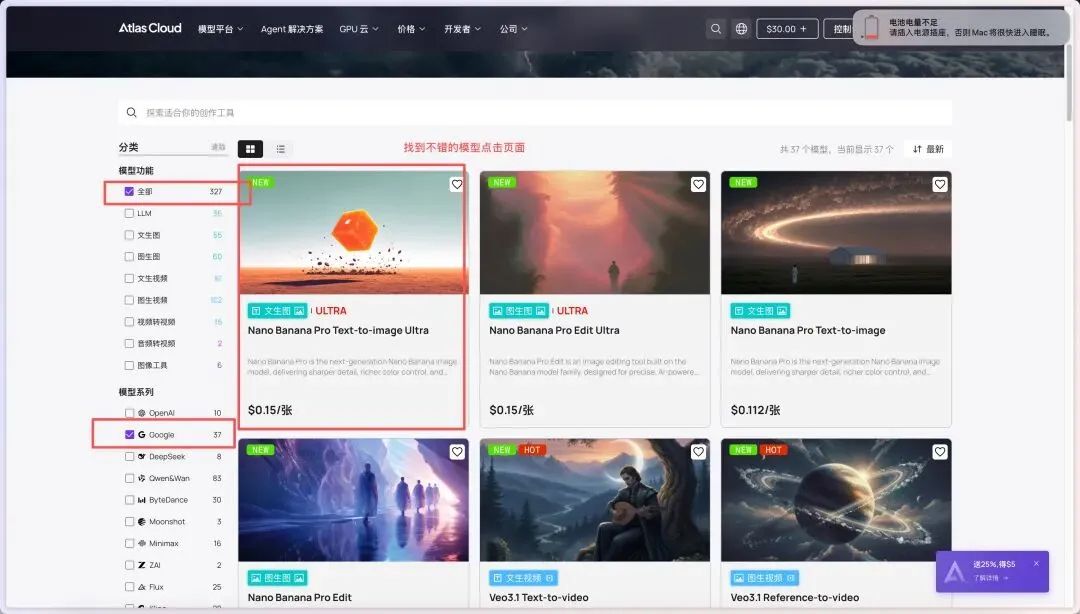Expand the 开发者 menu
The width and height of the screenshot is (1080, 614).
pos(462,29)
